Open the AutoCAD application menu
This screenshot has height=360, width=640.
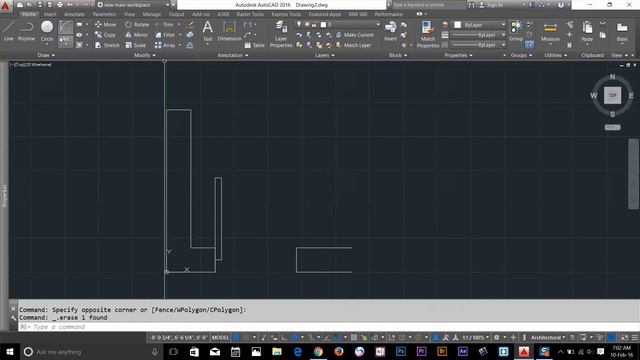(5, 6)
